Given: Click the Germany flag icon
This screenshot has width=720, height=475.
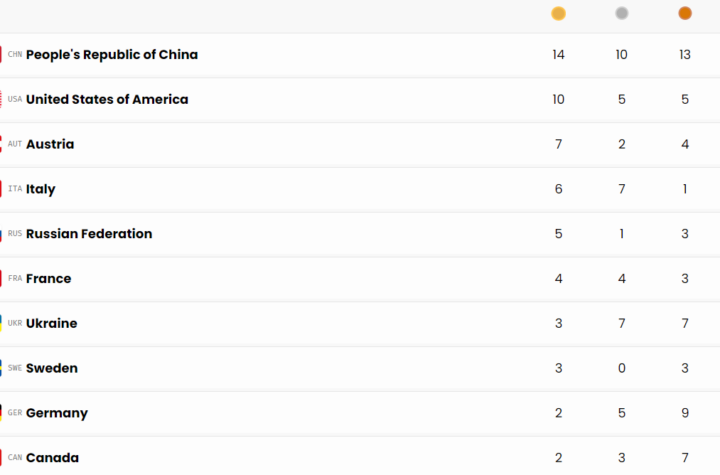Looking at the screenshot, I should (x=2, y=413).
